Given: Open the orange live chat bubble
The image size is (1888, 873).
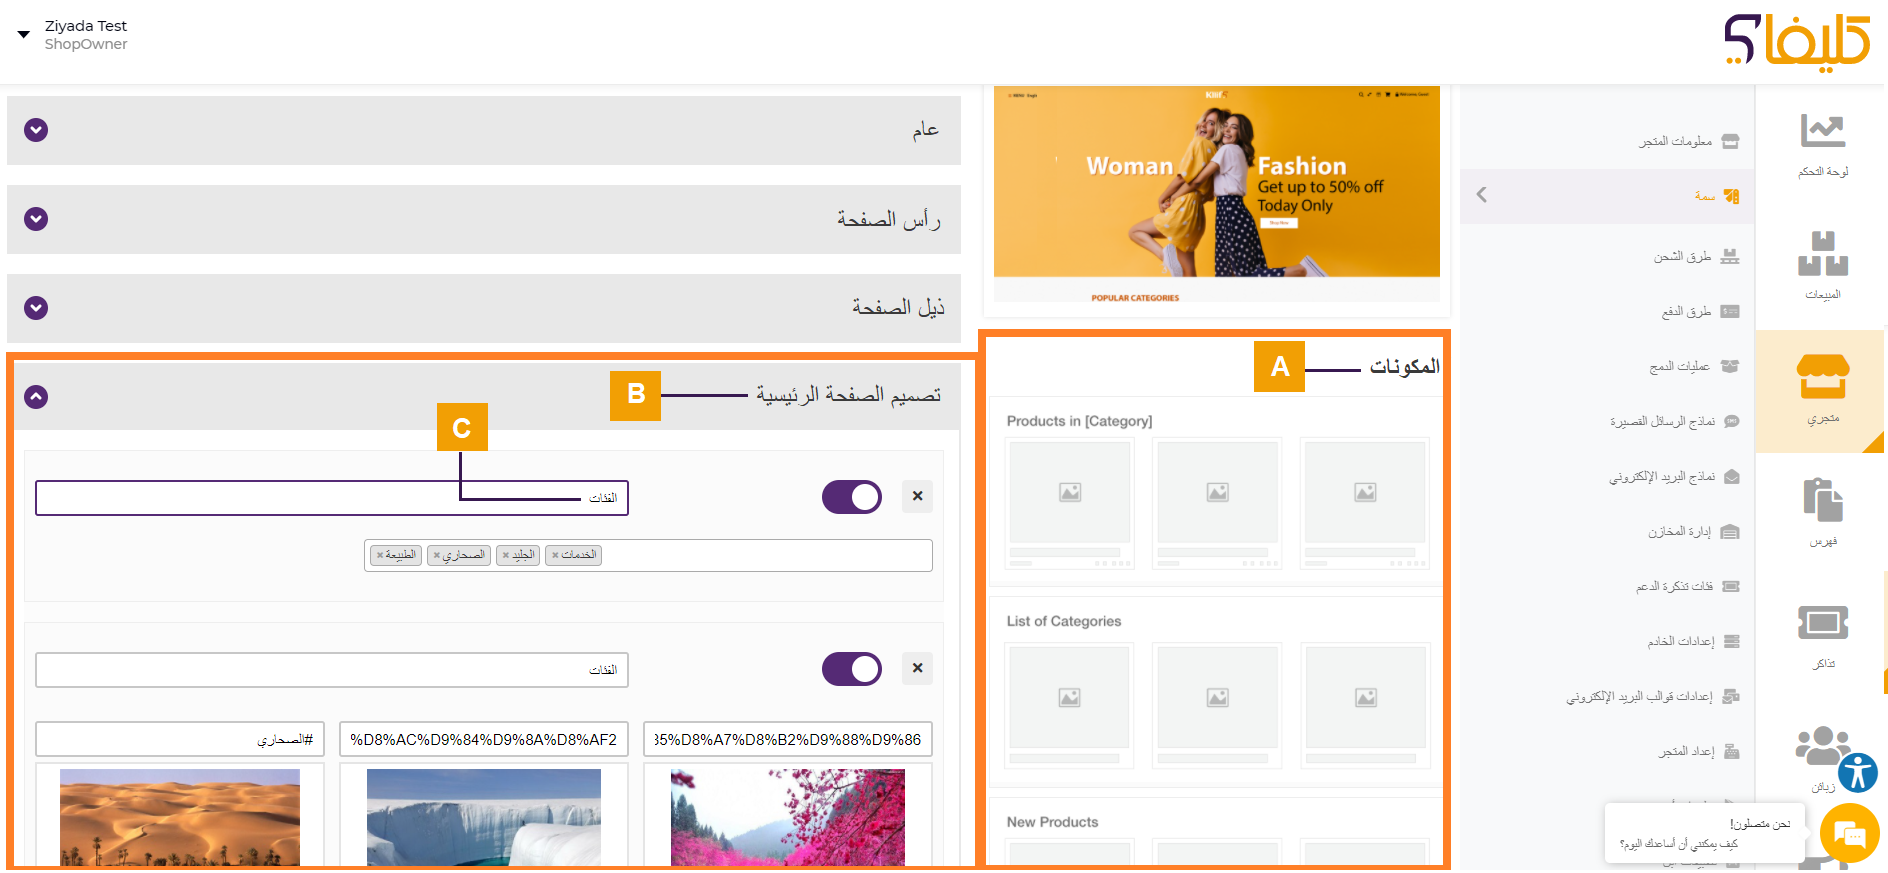Looking at the screenshot, I should tap(1849, 833).
